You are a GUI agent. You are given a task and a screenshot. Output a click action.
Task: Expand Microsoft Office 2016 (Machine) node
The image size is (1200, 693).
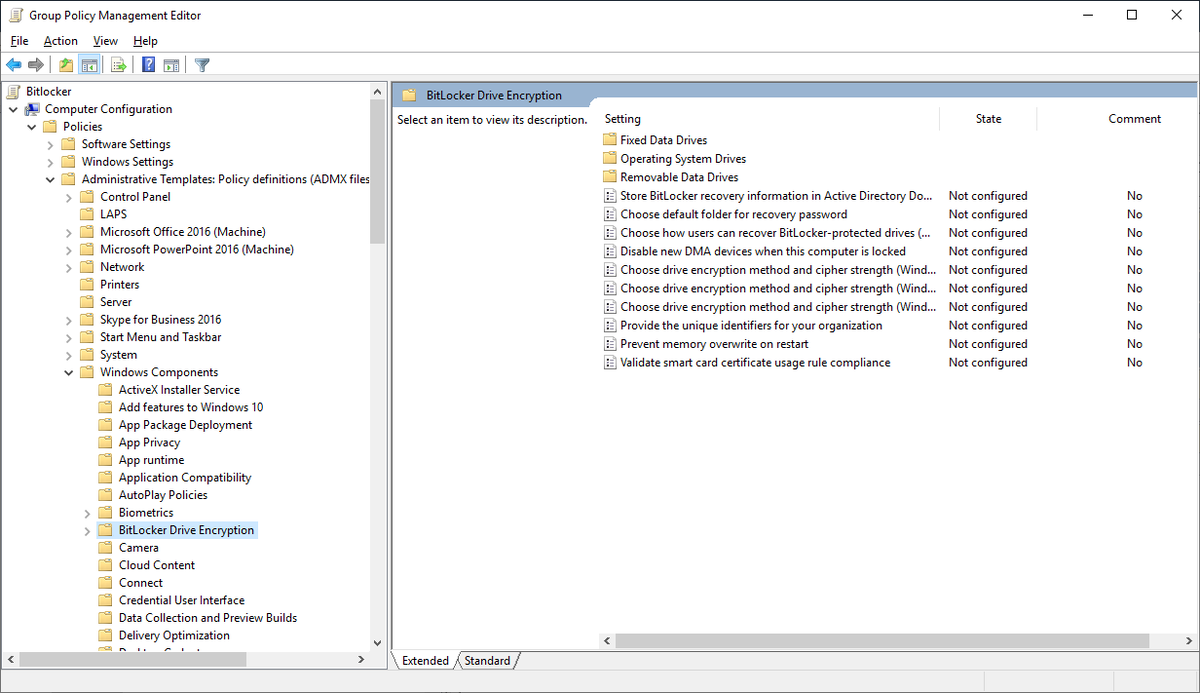(69, 232)
